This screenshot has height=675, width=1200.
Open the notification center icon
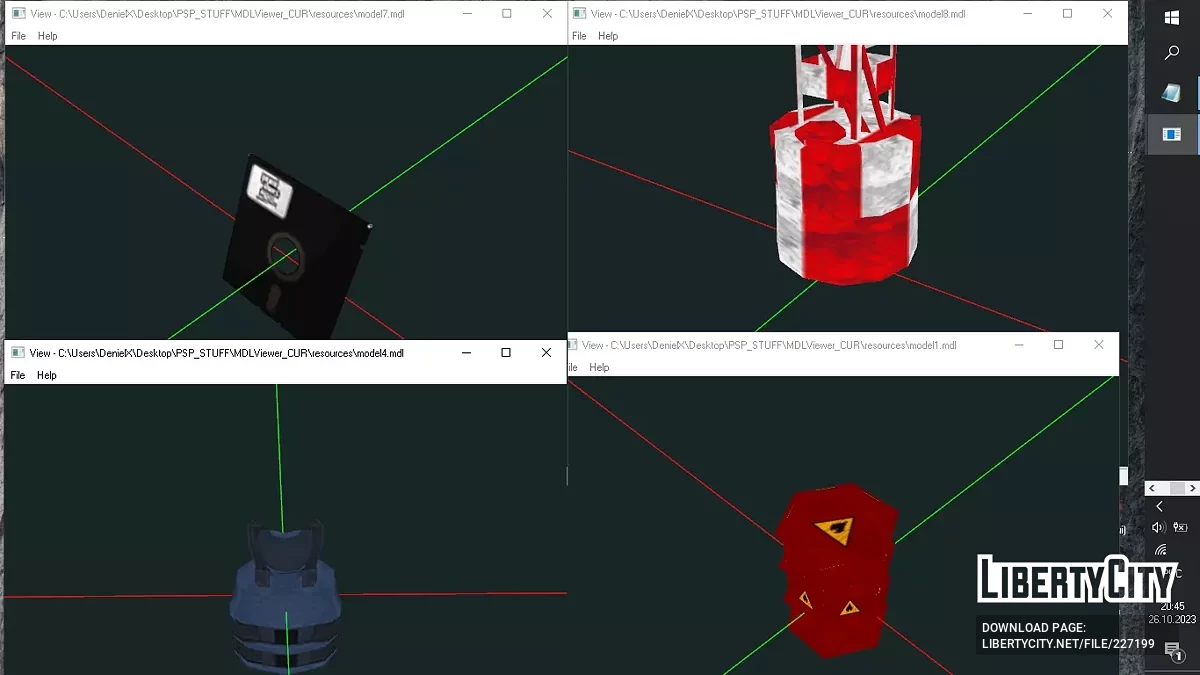1172,650
